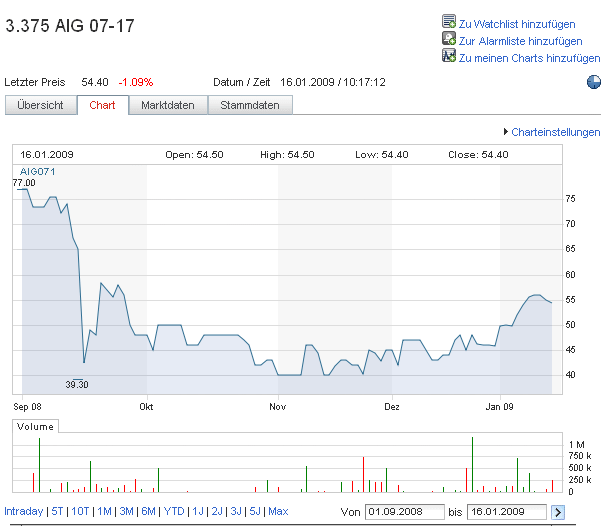Click the alarm list add icon

coord(449,38)
